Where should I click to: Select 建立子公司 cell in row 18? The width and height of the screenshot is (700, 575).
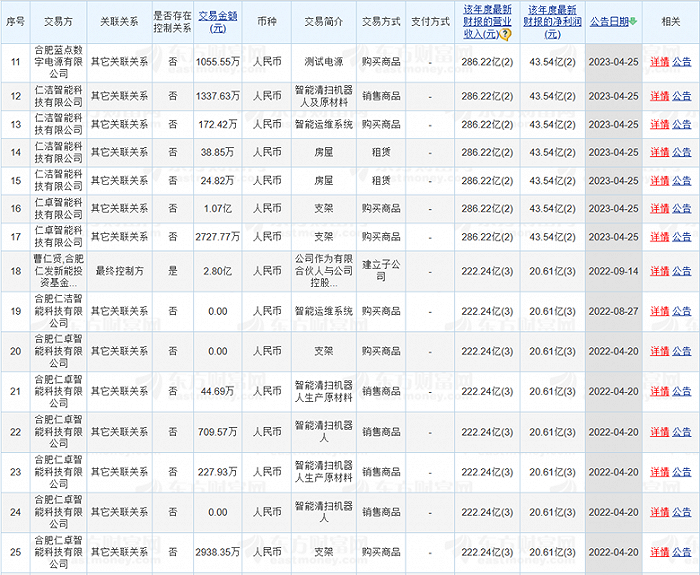(x=381, y=271)
